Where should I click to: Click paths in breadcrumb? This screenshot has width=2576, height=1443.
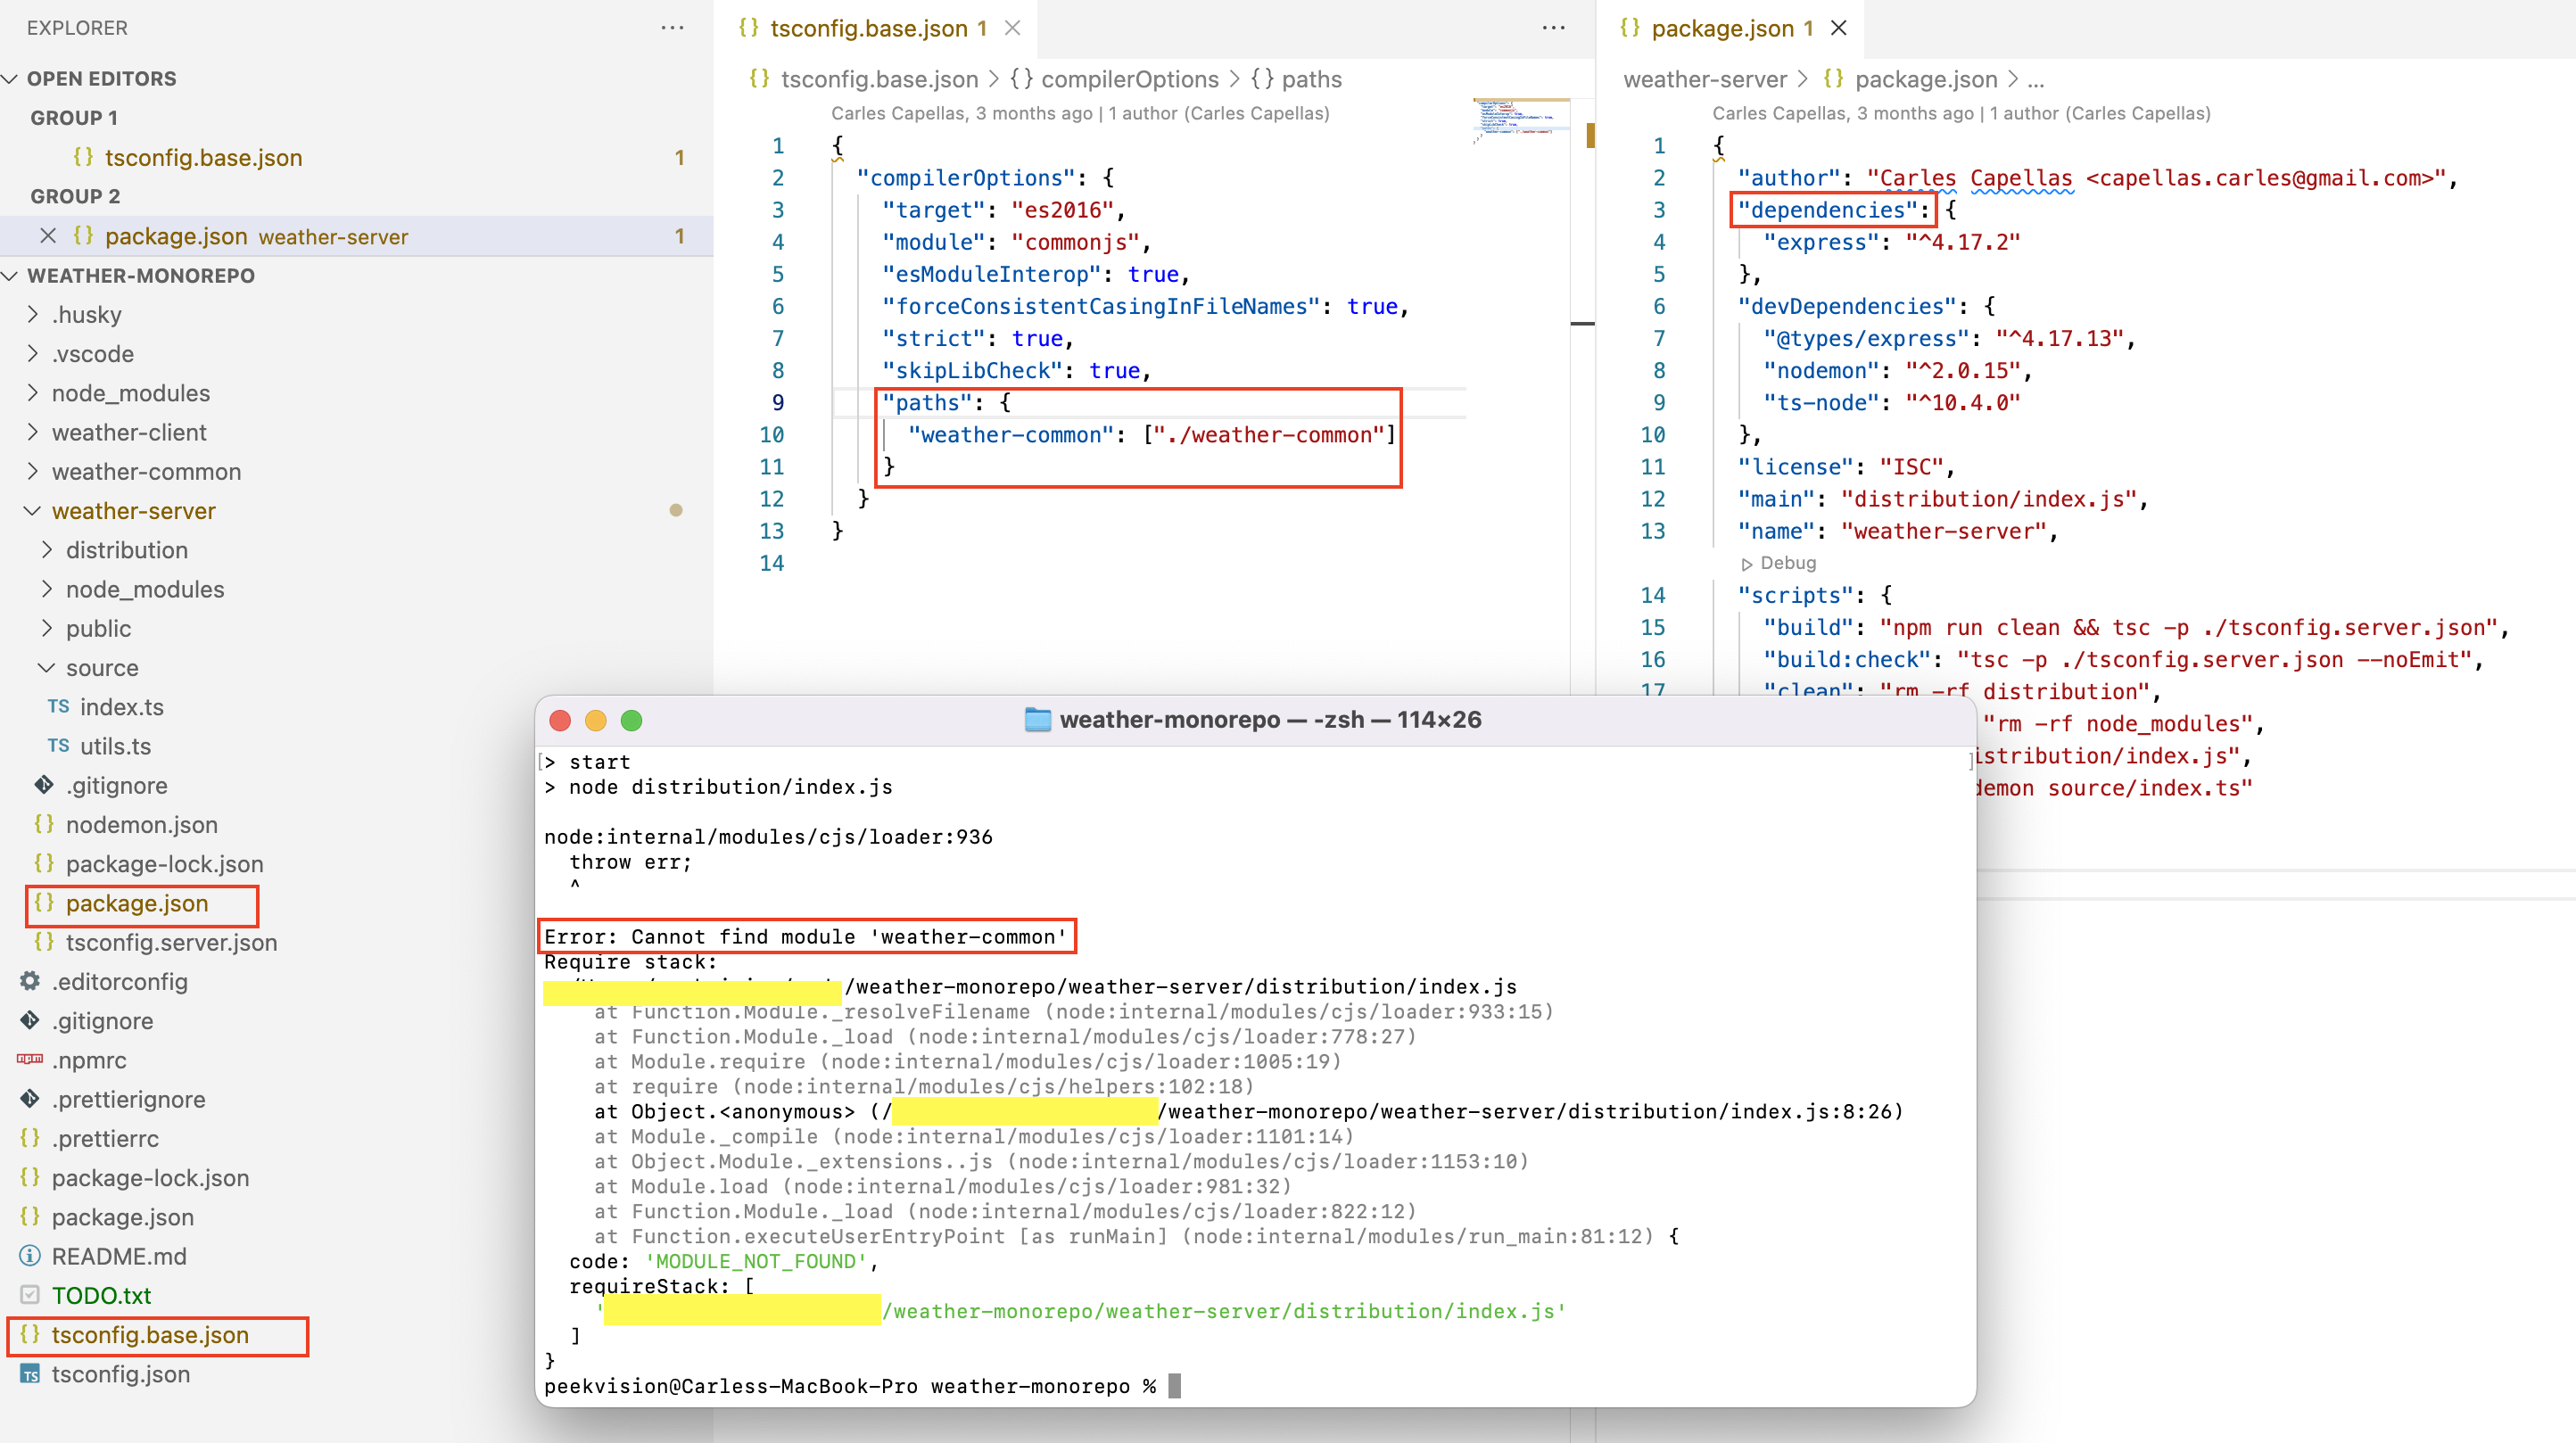1312,79
